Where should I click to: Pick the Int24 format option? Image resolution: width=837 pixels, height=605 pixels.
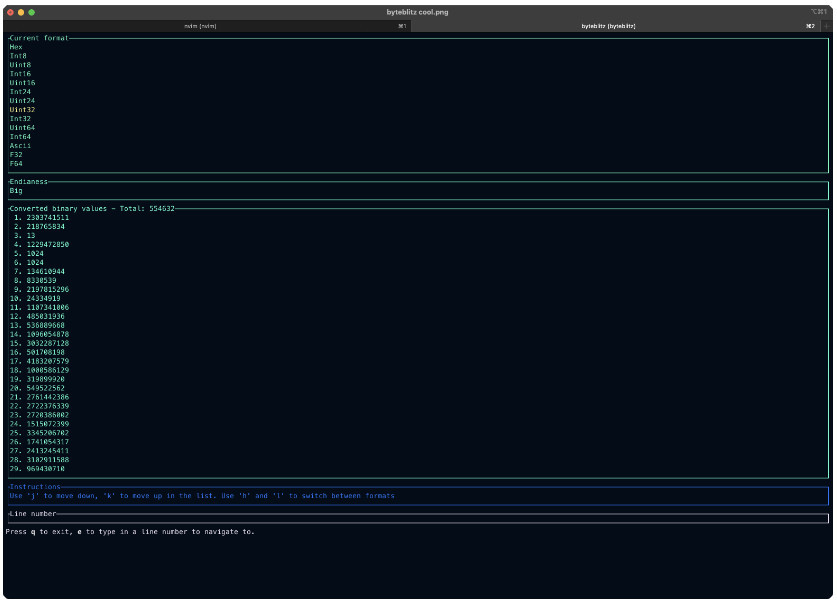(x=20, y=92)
